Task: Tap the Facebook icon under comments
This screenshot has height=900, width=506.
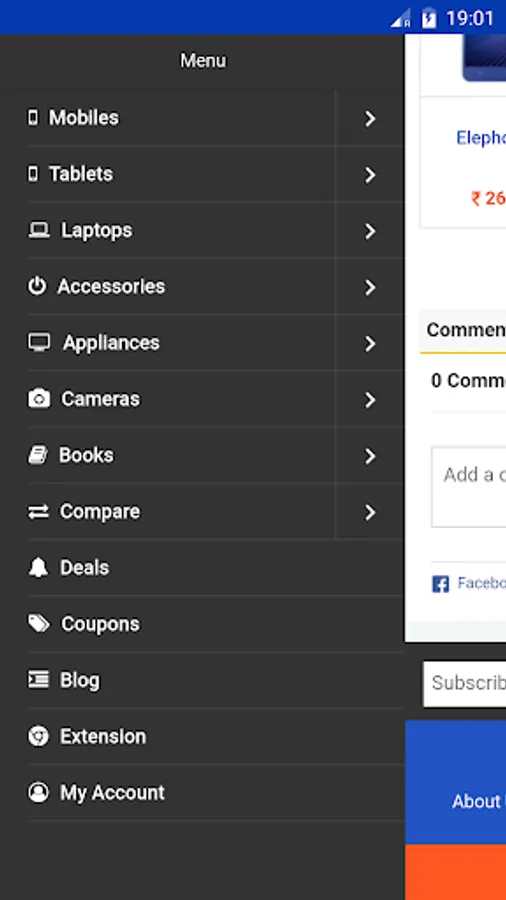Action: pos(440,584)
